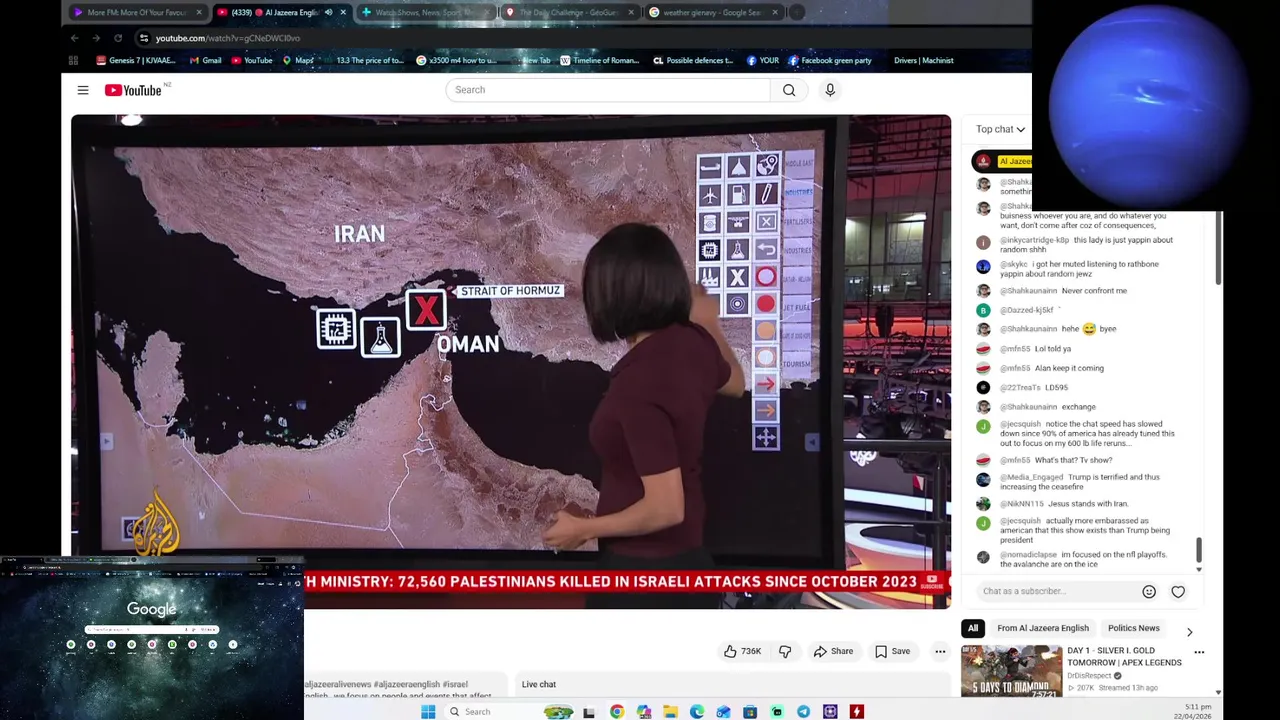Open Google Chrome from the taskbar
The image size is (1280, 720).
click(x=617, y=711)
